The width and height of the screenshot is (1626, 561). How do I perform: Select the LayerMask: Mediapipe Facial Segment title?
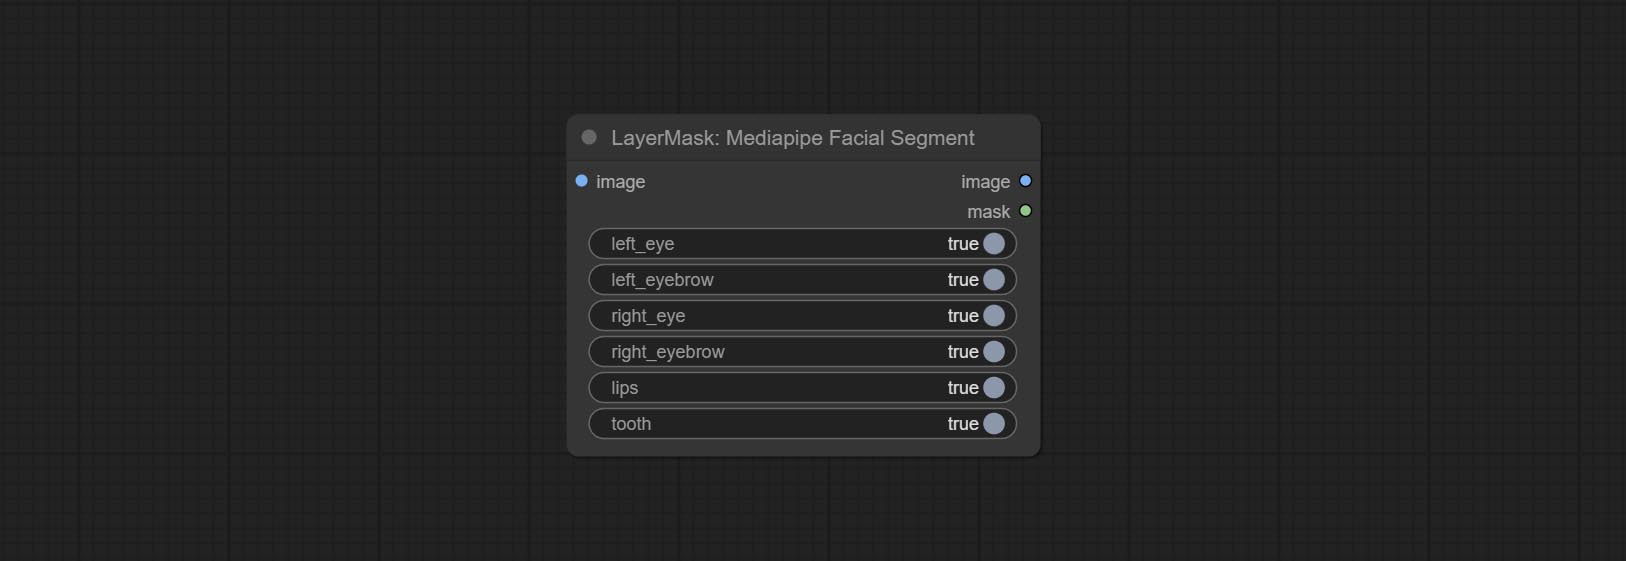(792, 138)
